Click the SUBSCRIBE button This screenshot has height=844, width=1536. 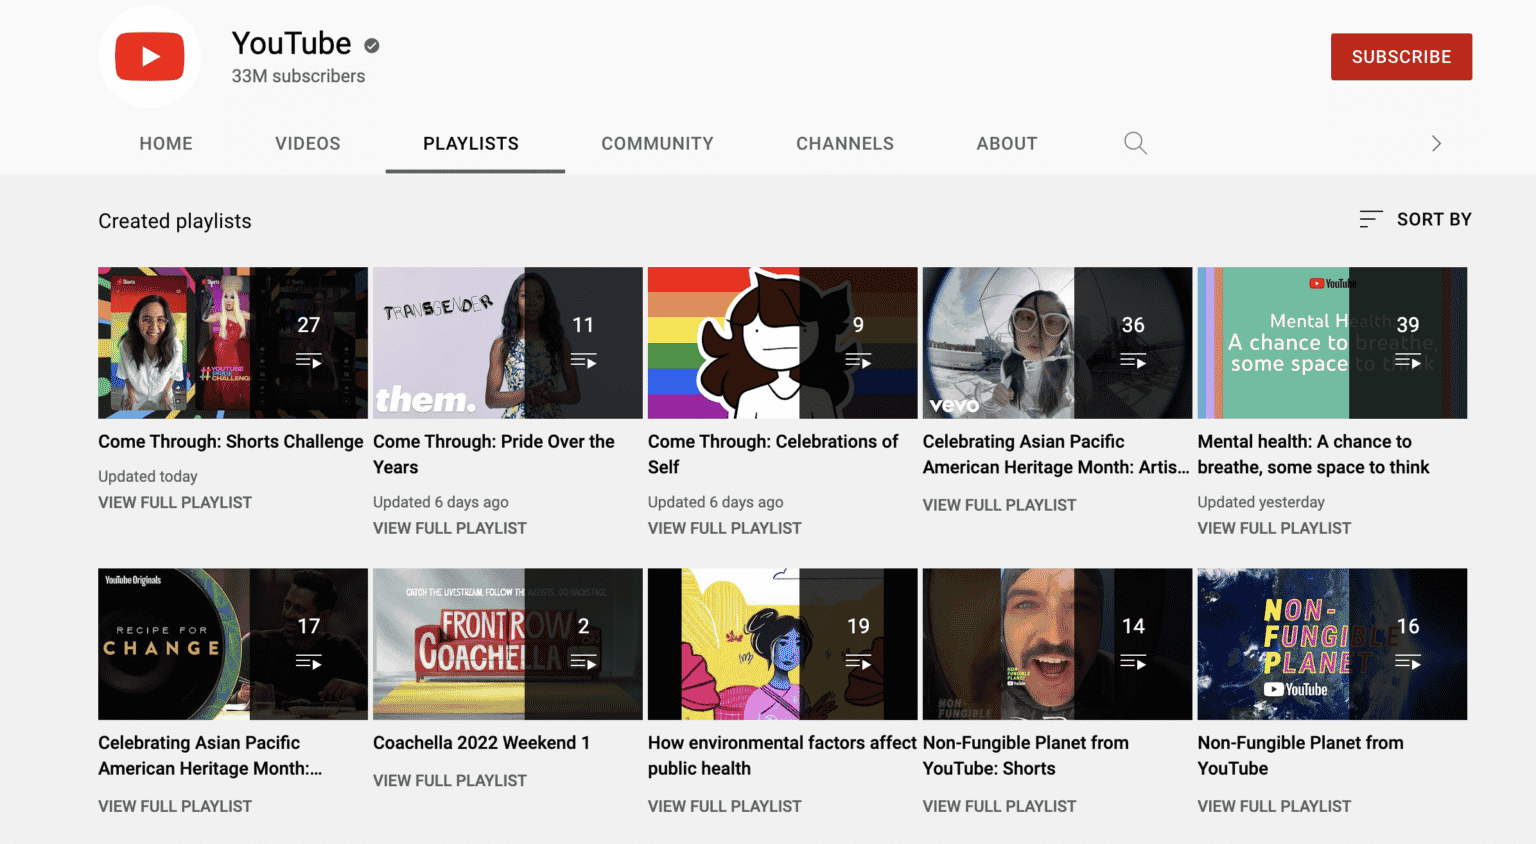(1400, 57)
